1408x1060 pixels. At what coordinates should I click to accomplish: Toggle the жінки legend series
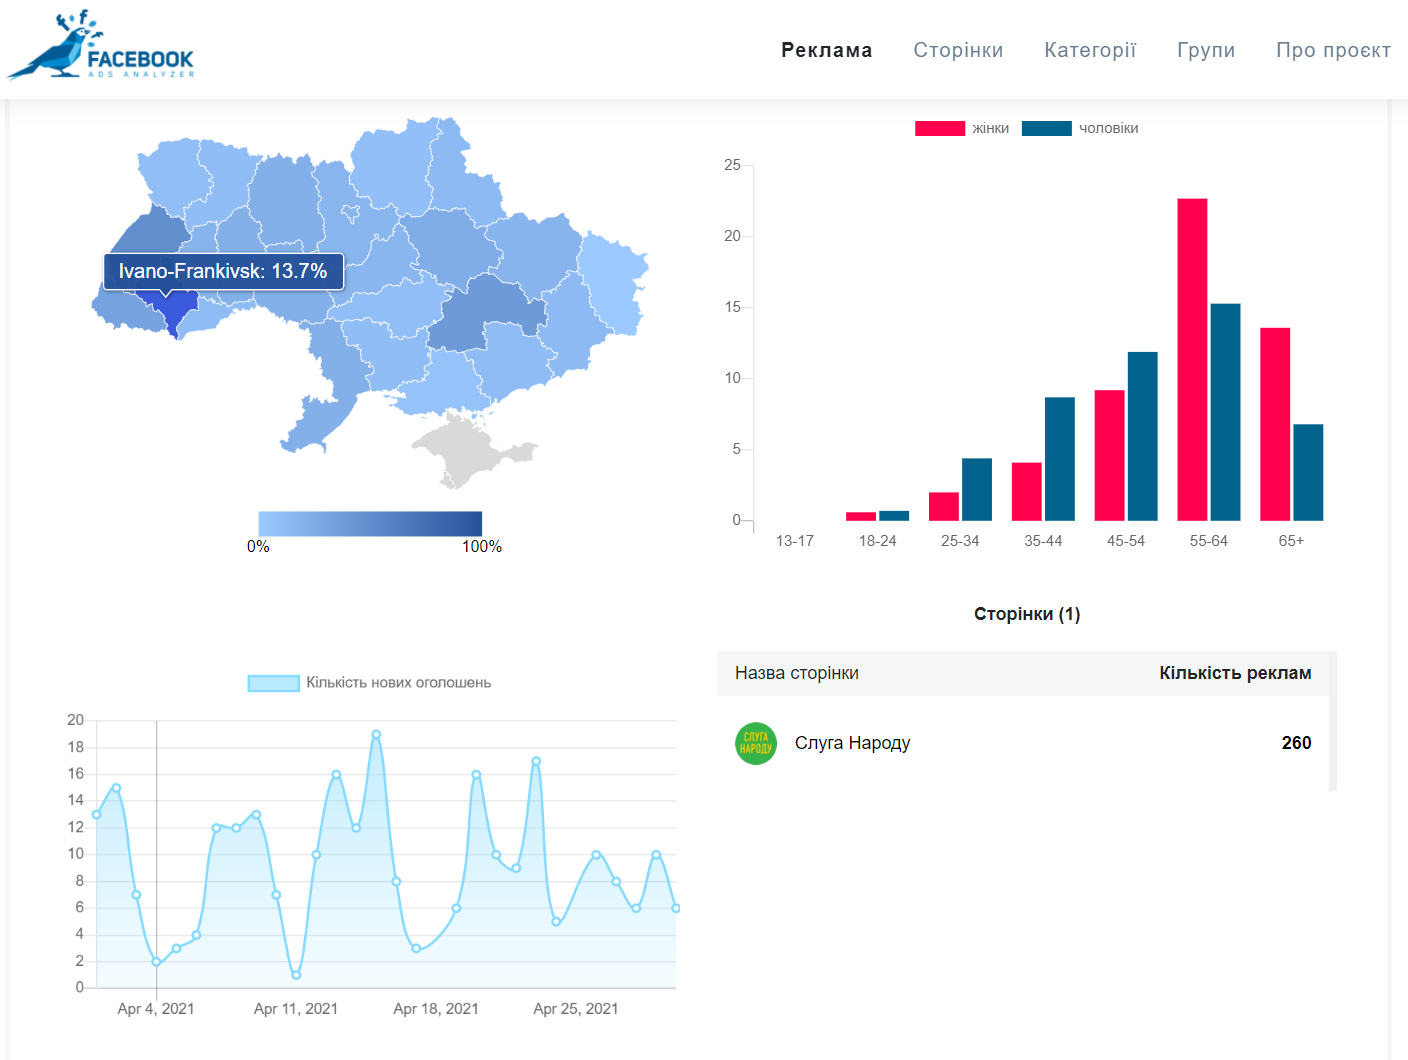pos(962,128)
